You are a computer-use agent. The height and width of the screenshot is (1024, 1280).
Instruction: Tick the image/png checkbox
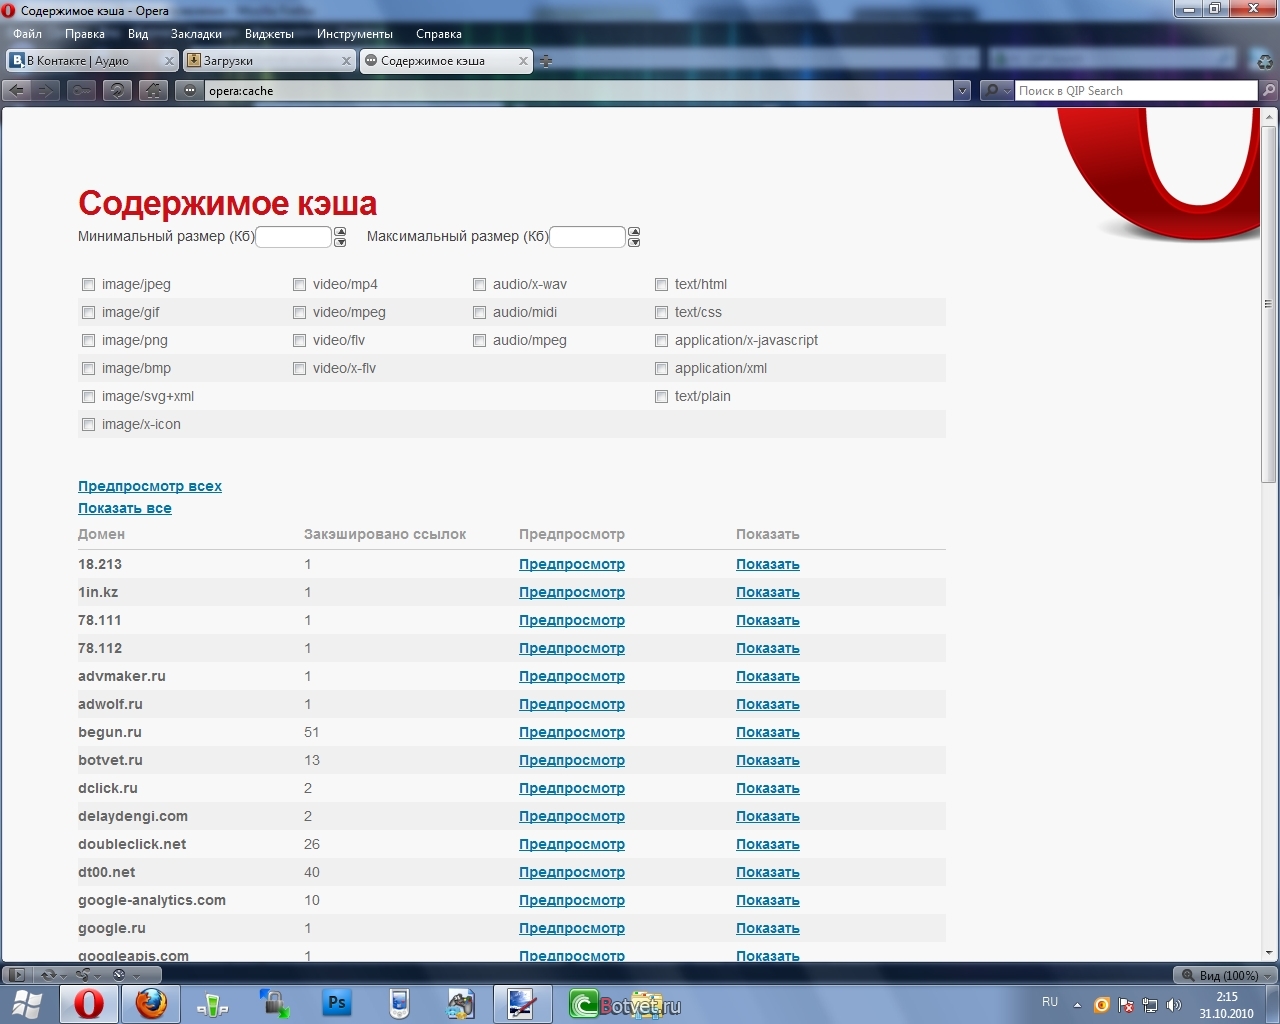[x=88, y=341]
